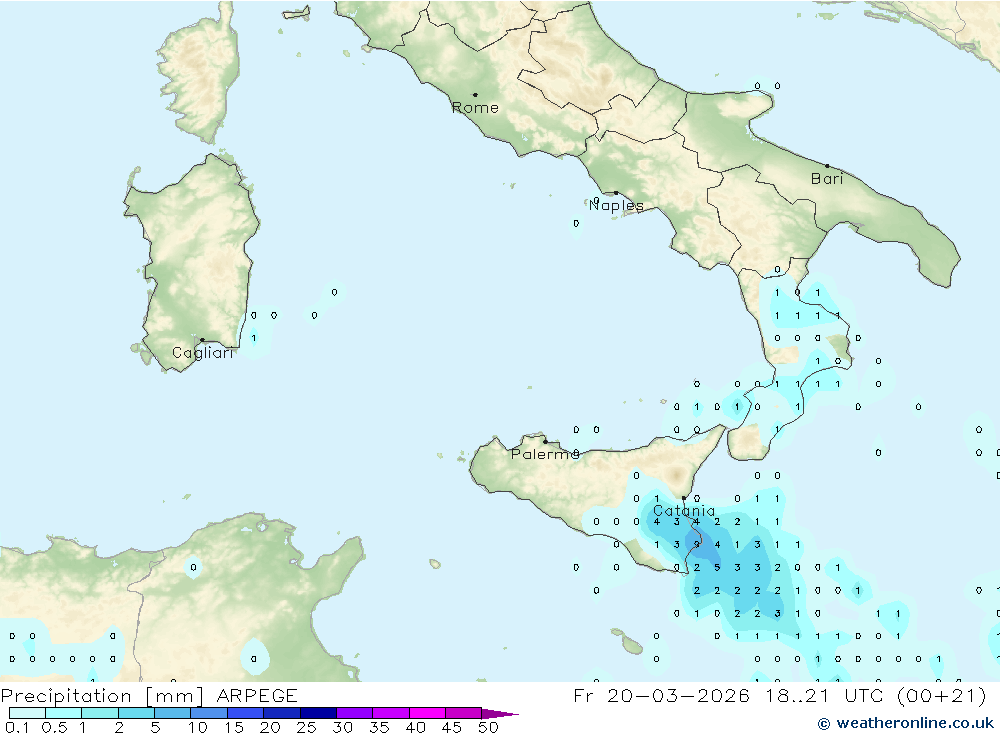Select the 30–35 mm legend color swatch
The height and width of the screenshot is (733, 1000).
point(355,713)
